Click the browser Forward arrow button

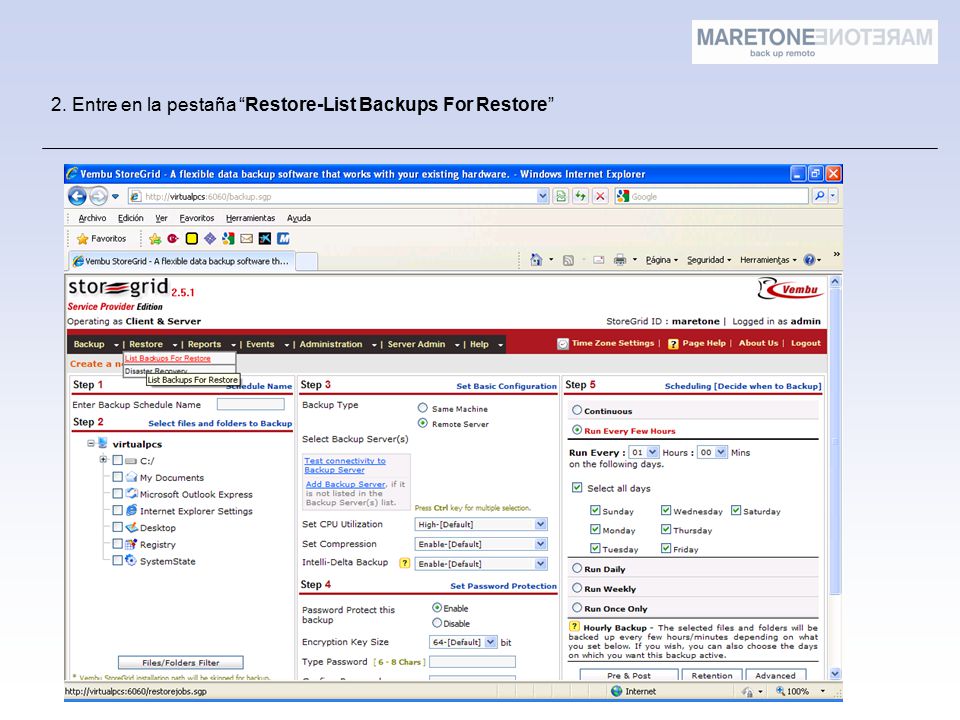pyautogui.click(x=98, y=197)
